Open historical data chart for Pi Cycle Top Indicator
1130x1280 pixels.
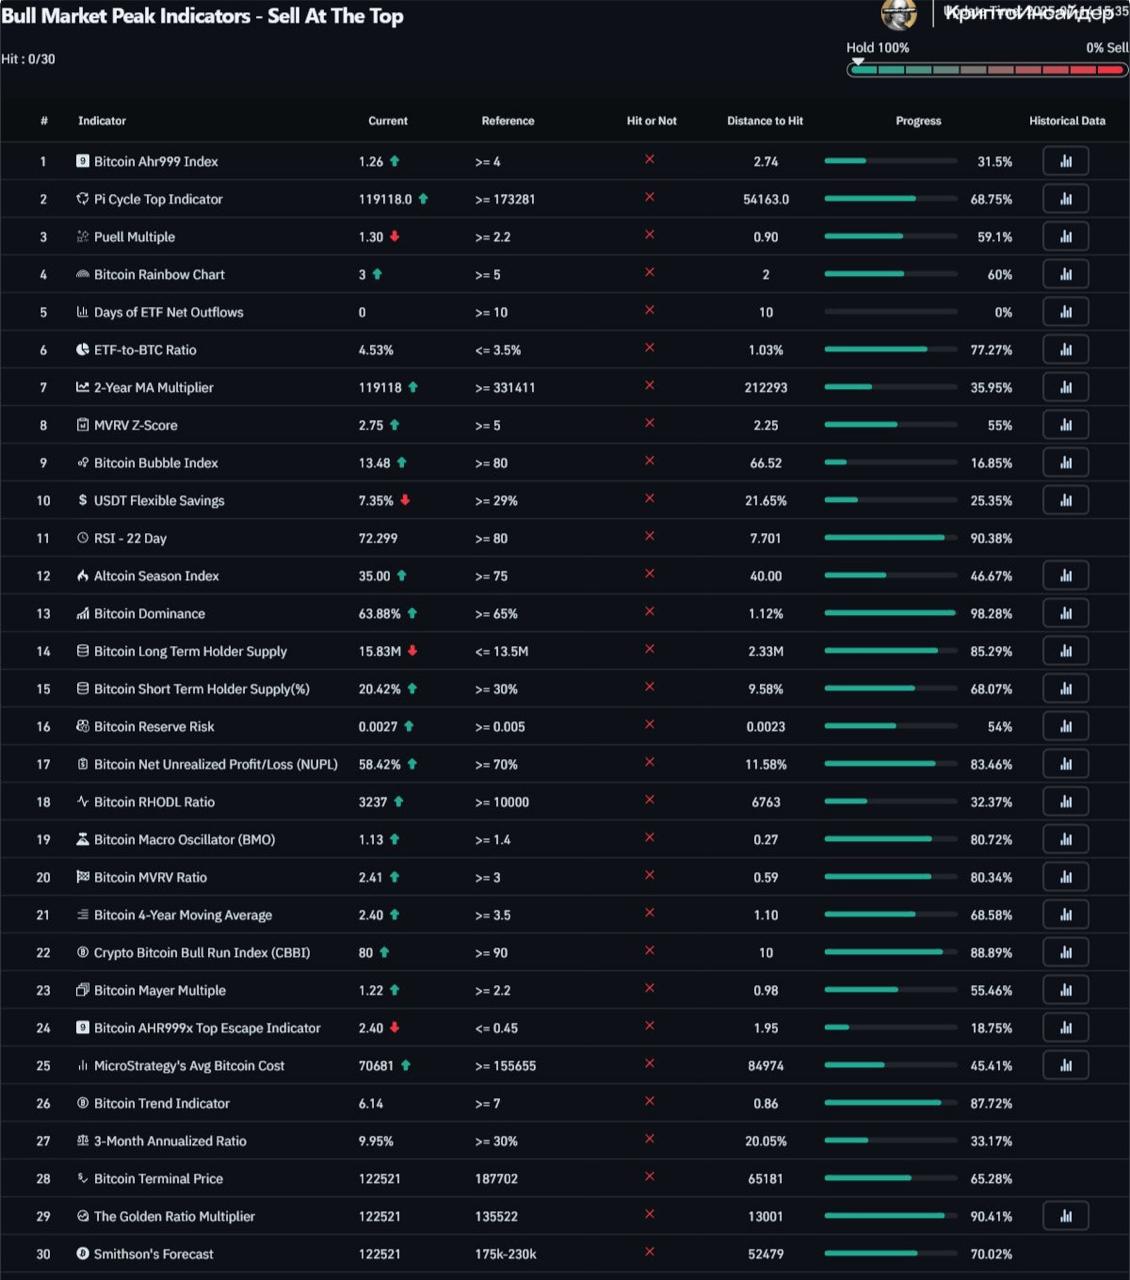1065,199
